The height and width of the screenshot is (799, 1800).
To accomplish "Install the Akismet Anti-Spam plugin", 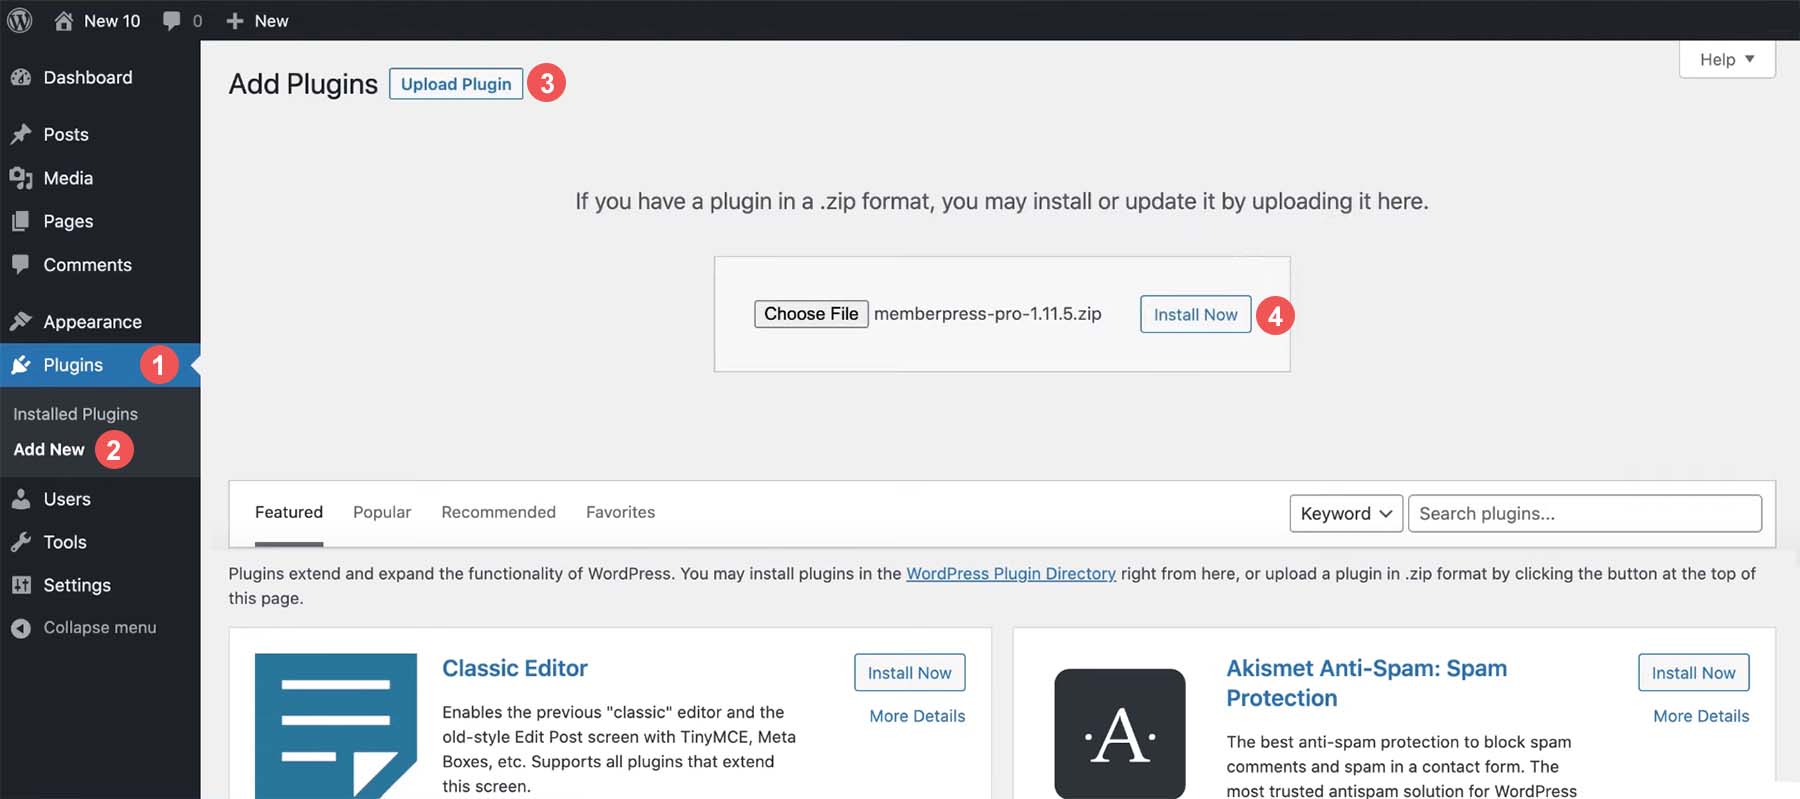I will 1693,673.
